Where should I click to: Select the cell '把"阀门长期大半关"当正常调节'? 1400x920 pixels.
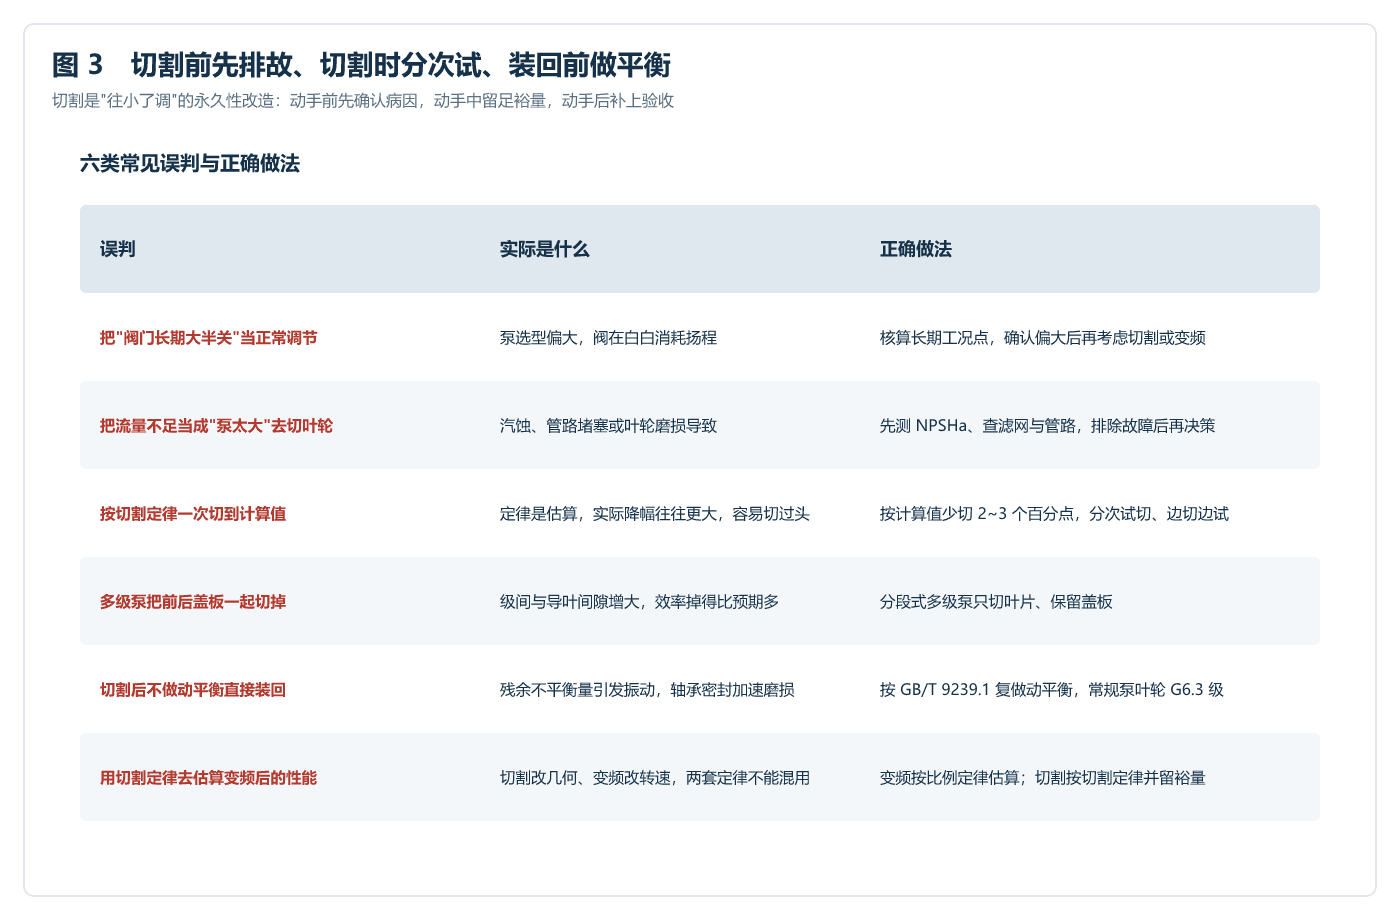(x=209, y=338)
